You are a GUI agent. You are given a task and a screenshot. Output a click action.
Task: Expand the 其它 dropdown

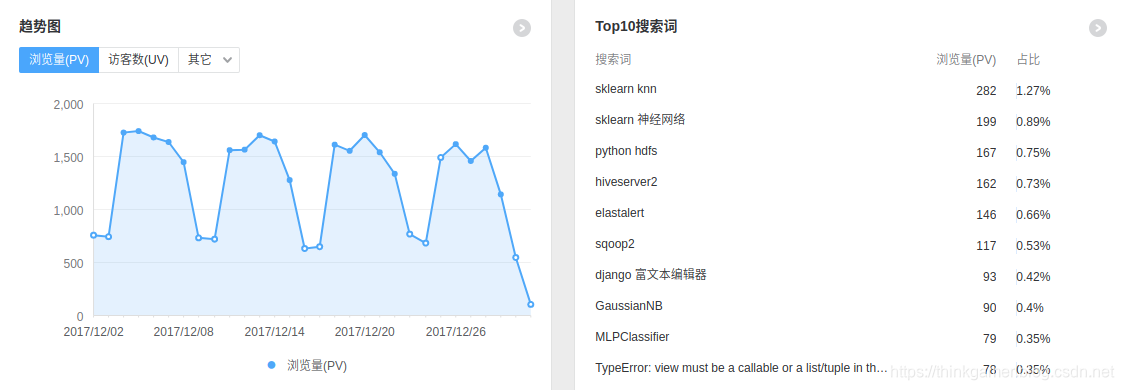click(x=209, y=60)
